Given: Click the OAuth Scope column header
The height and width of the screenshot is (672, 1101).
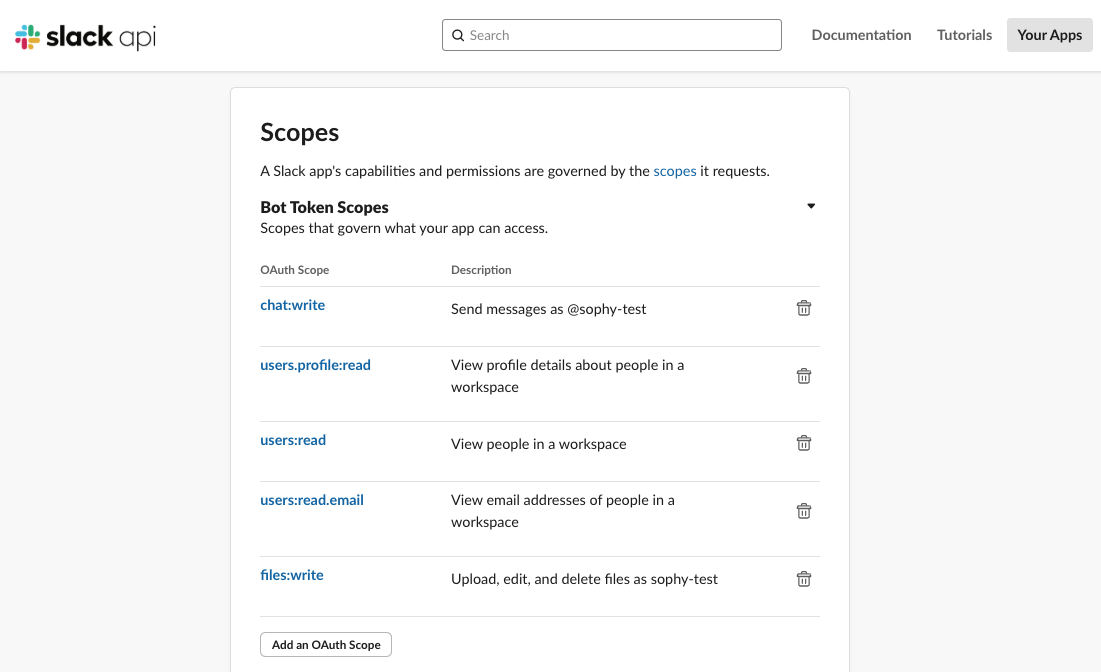Looking at the screenshot, I should coord(294,270).
